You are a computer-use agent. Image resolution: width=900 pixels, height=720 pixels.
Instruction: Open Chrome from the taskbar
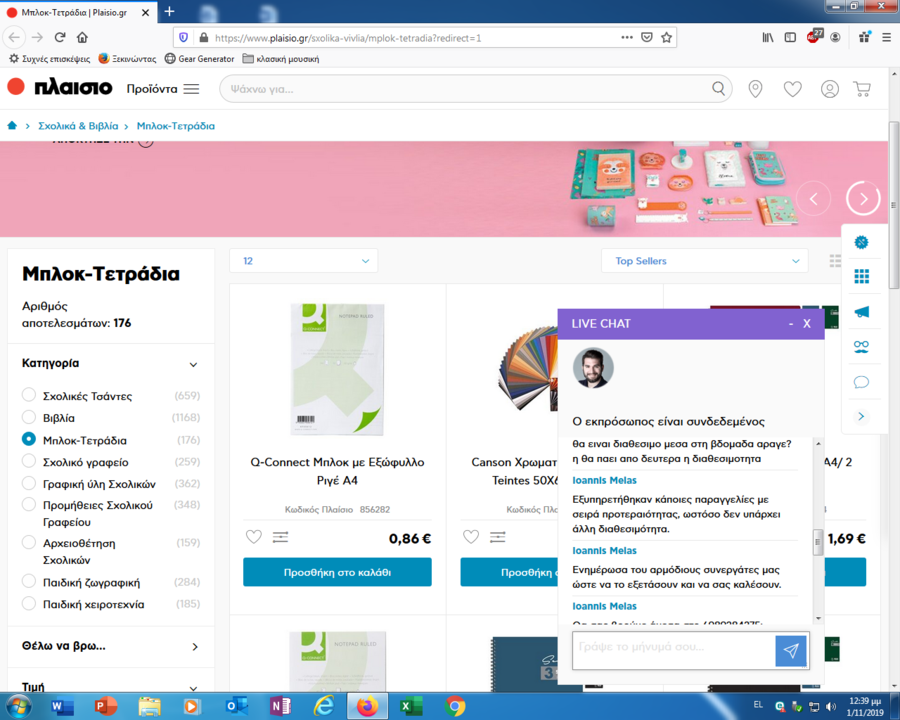pyautogui.click(x=454, y=706)
